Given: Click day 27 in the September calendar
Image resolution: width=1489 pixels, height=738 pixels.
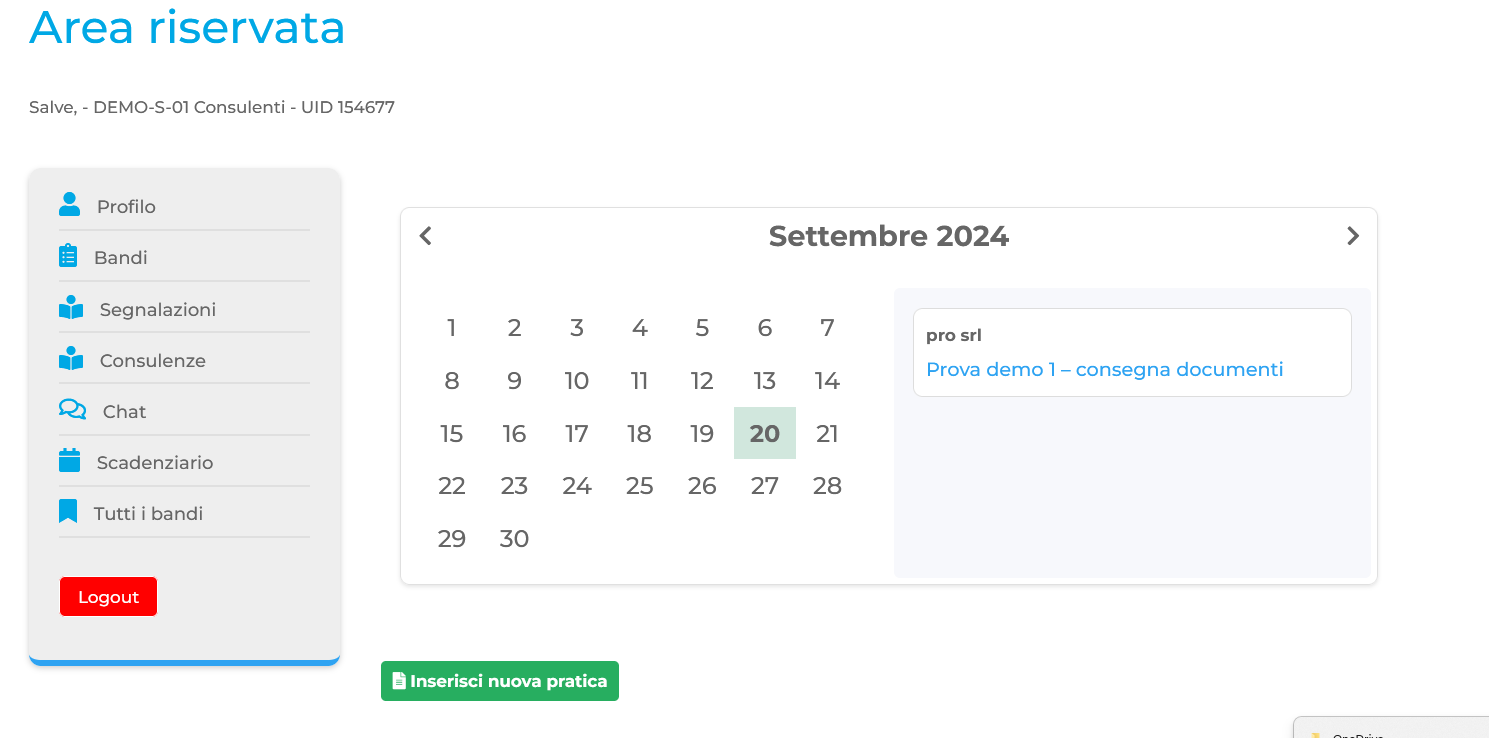Looking at the screenshot, I should pos(764,485).
